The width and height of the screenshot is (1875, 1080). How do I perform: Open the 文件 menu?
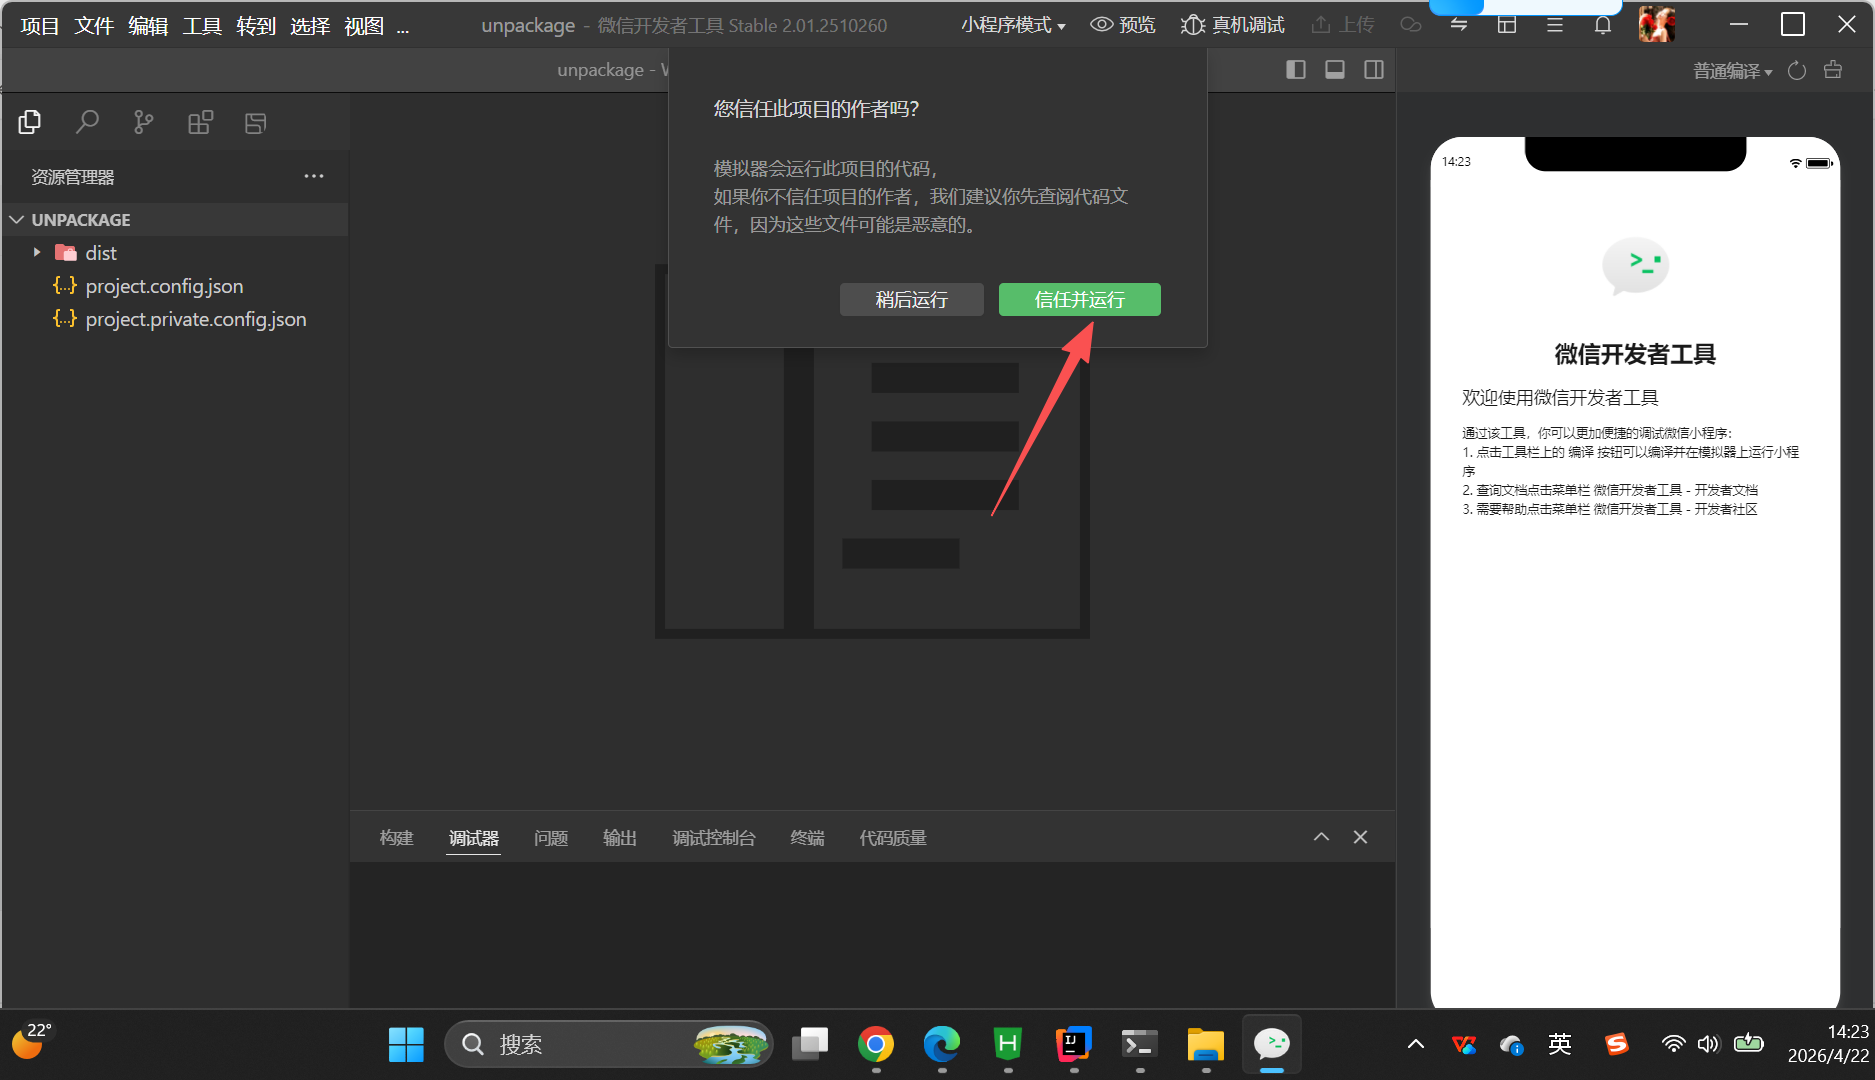[x=94, y=26]
